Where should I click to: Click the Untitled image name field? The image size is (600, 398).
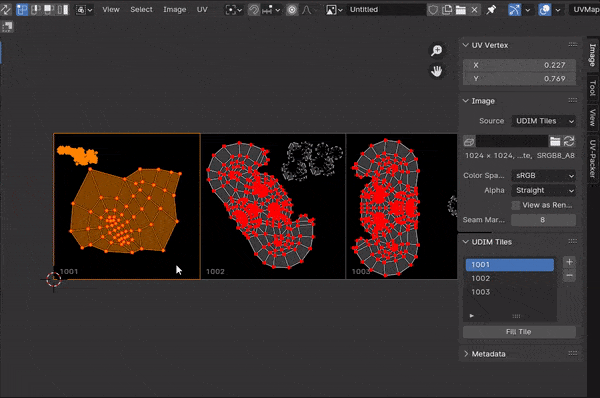(385, 10)
